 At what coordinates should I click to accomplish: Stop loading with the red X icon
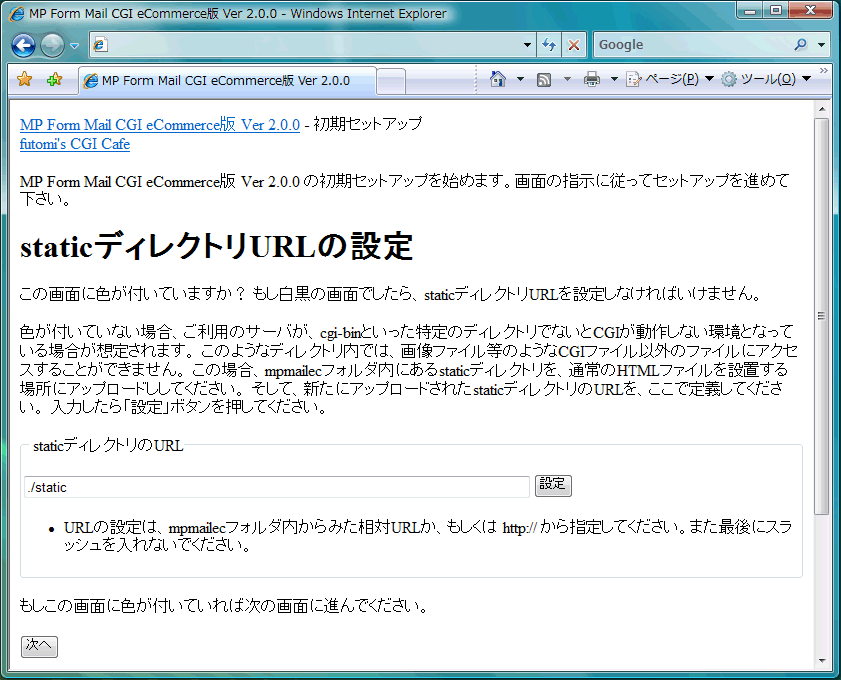point(573,45)
